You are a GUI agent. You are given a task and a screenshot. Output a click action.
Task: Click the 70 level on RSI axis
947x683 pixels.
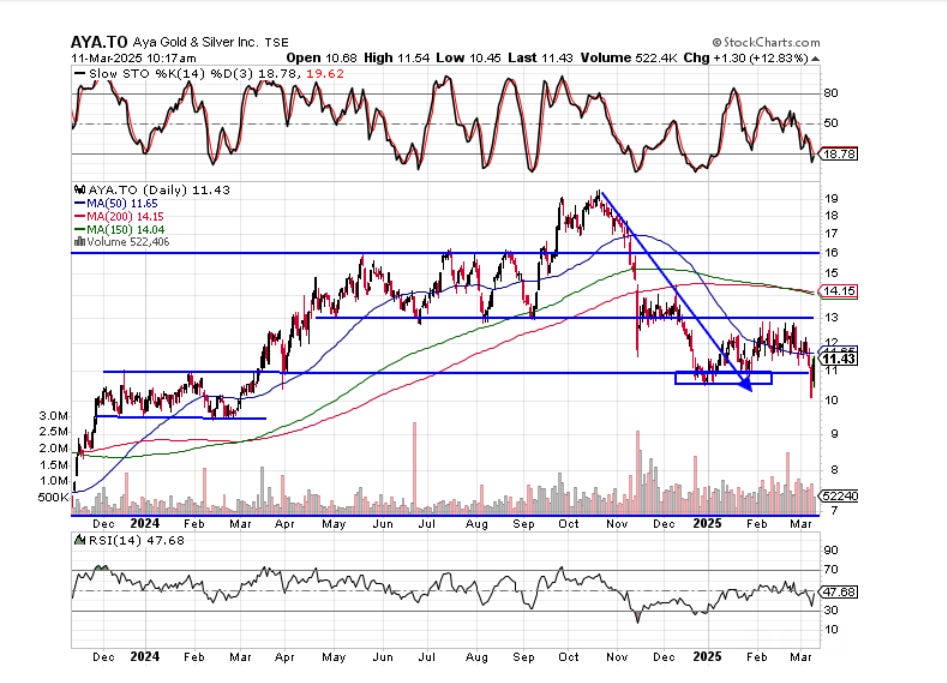(x=831, y=569)
